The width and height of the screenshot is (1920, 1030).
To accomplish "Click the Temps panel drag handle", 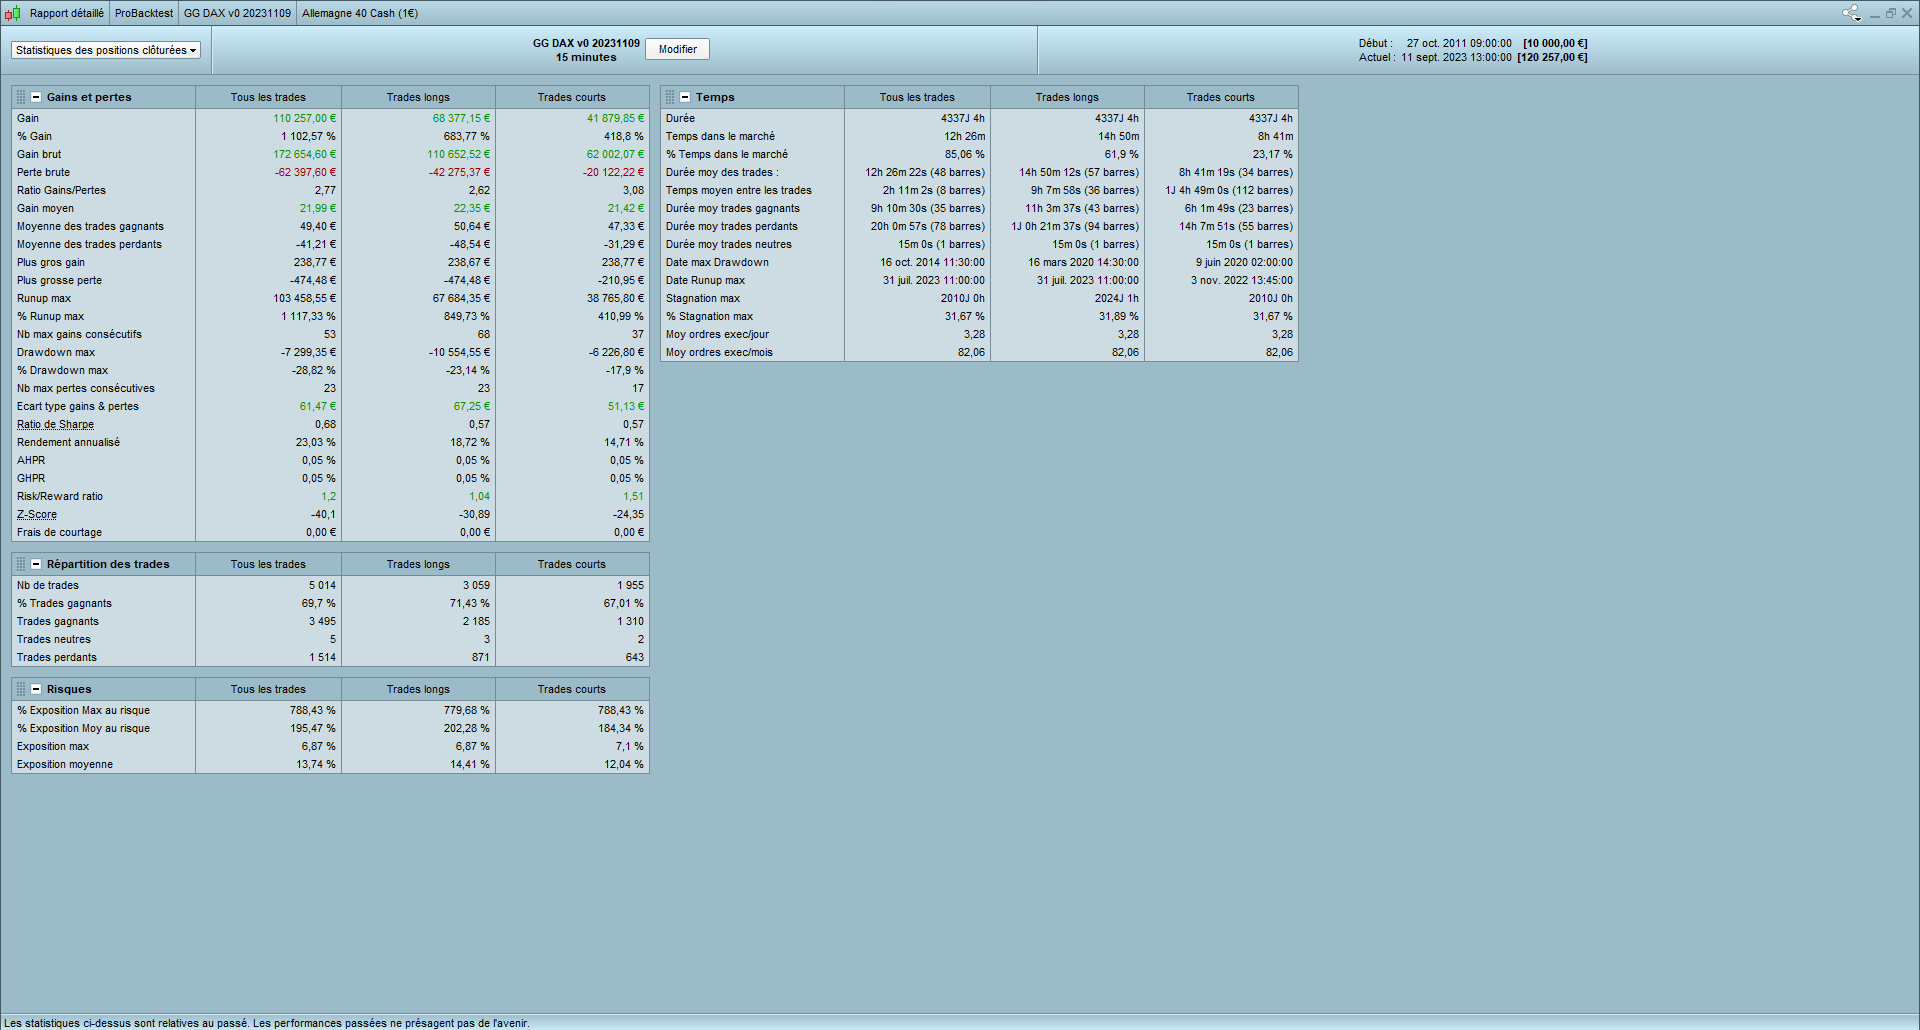I will (x=670, y=97).
